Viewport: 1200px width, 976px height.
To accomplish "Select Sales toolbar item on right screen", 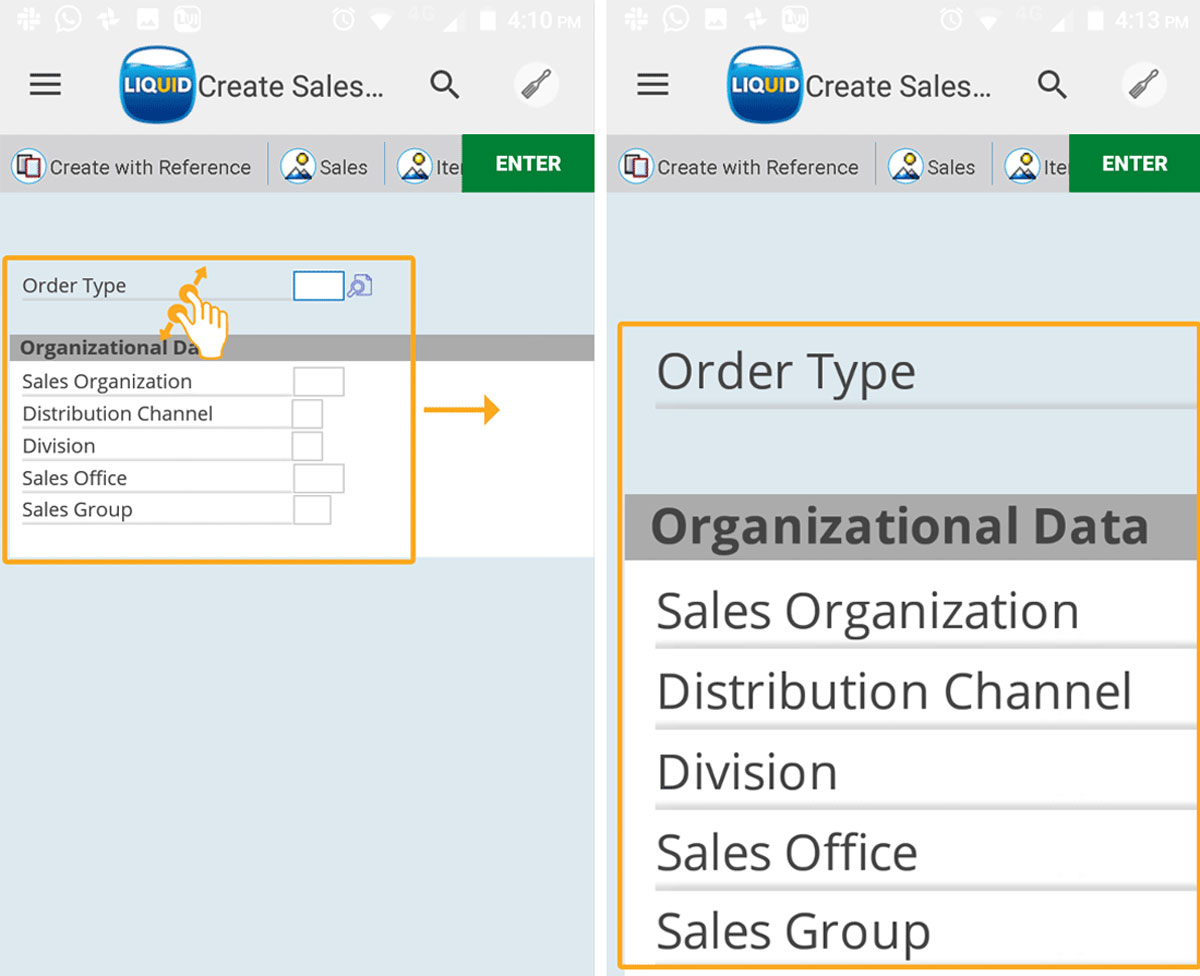I will [933, 167].
